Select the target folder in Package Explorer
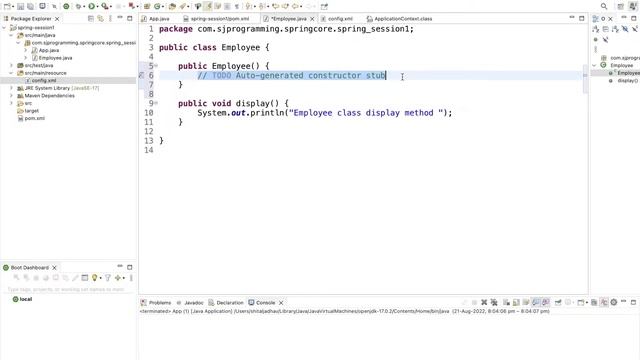This screenshot has height=360, width=640. coord(31,111)
